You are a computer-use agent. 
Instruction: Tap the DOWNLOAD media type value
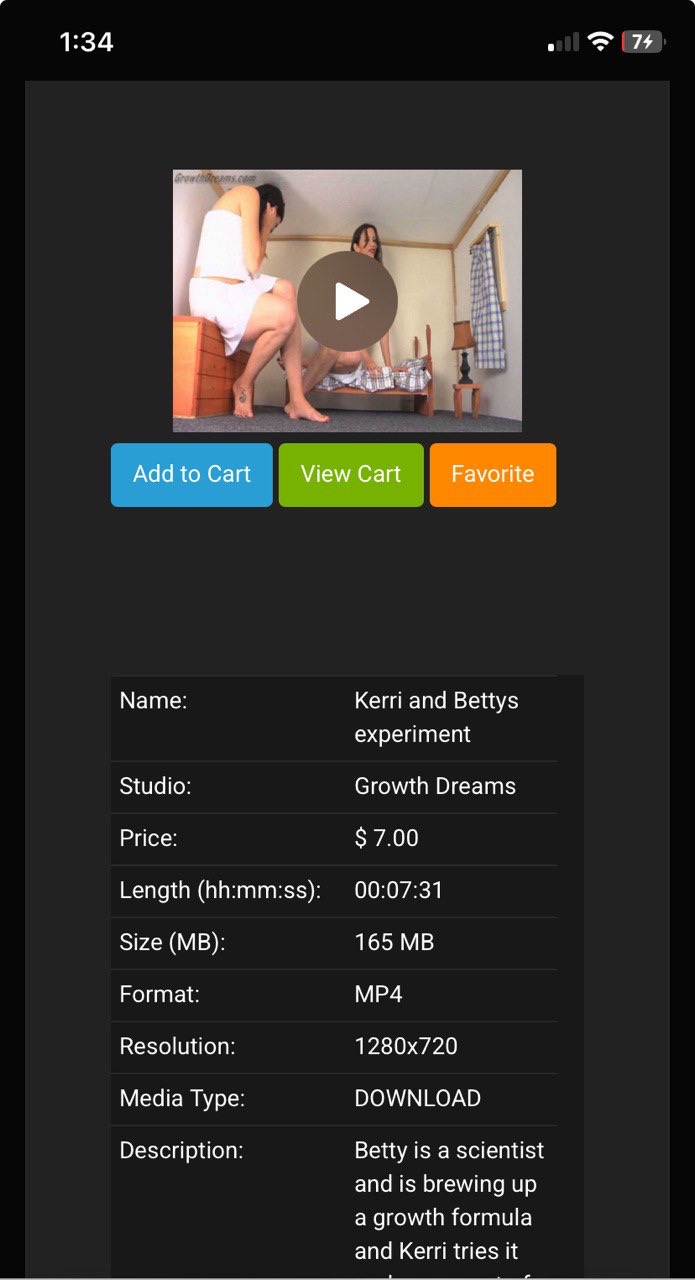pos(417,1098)
